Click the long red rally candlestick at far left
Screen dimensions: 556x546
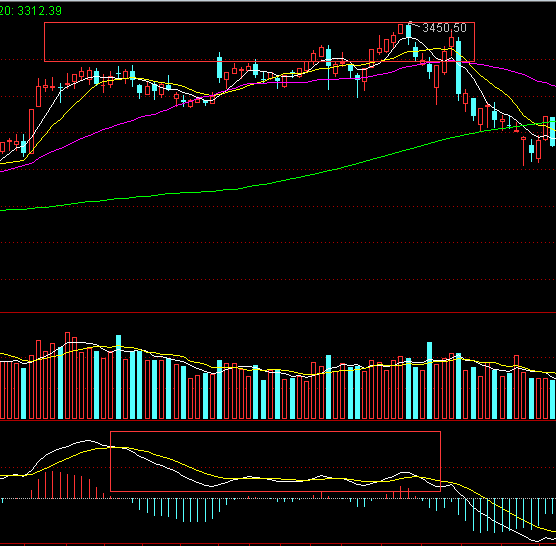coord(31,131)
